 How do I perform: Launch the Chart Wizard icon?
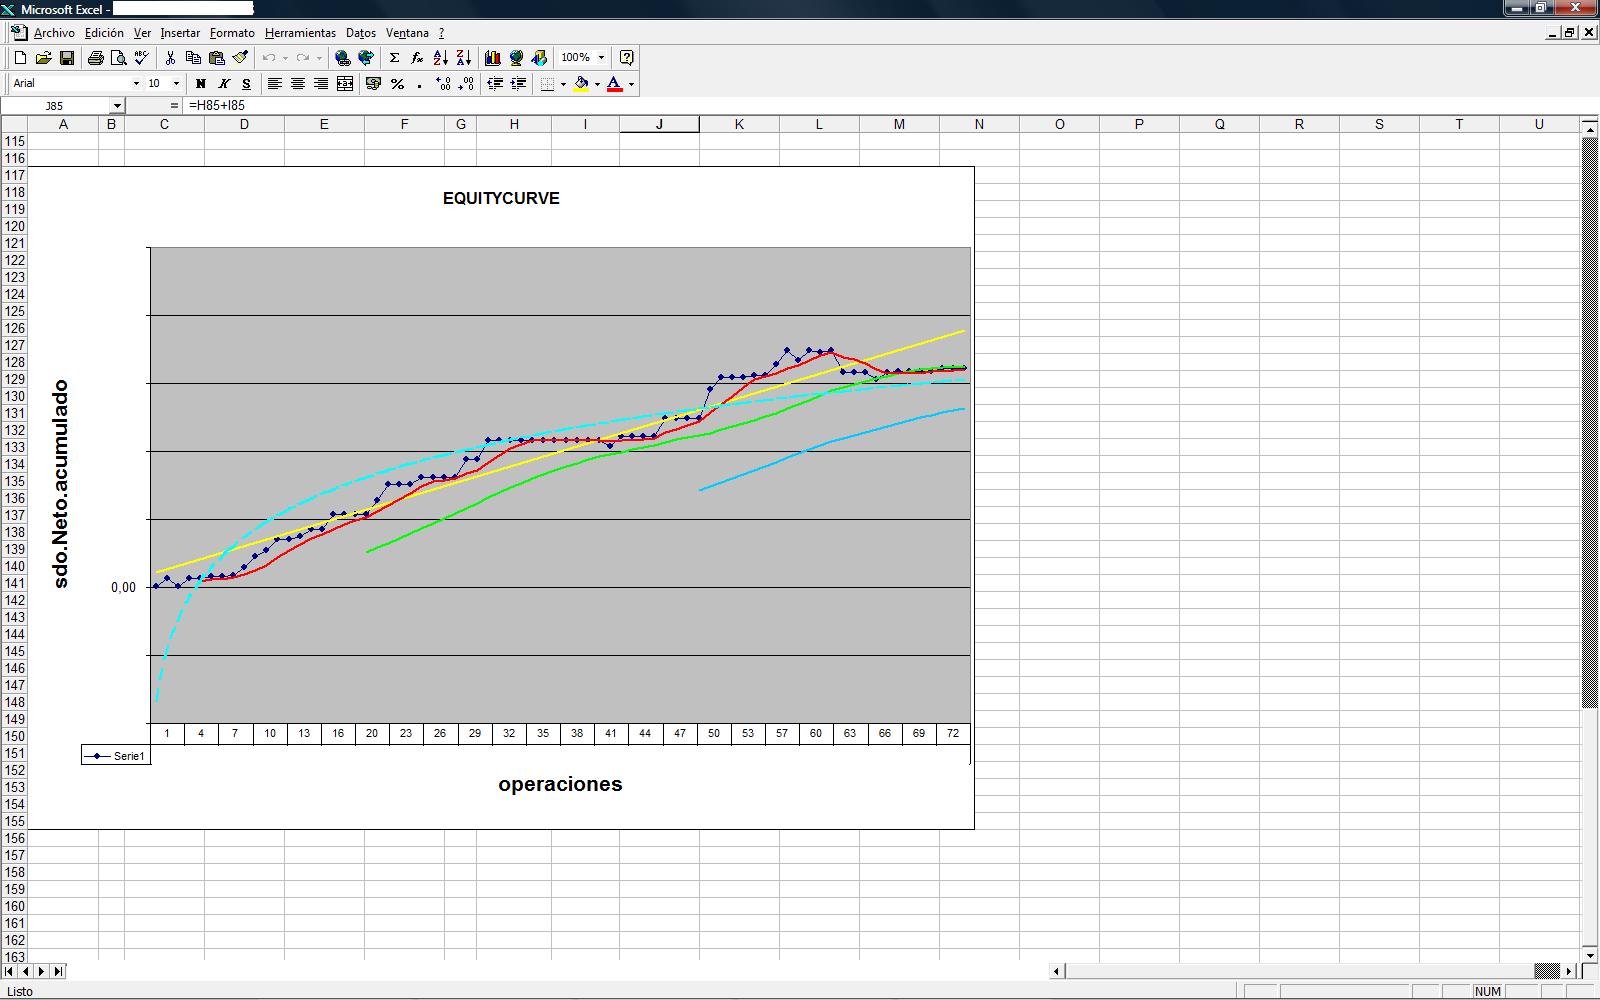click(492, 58)
